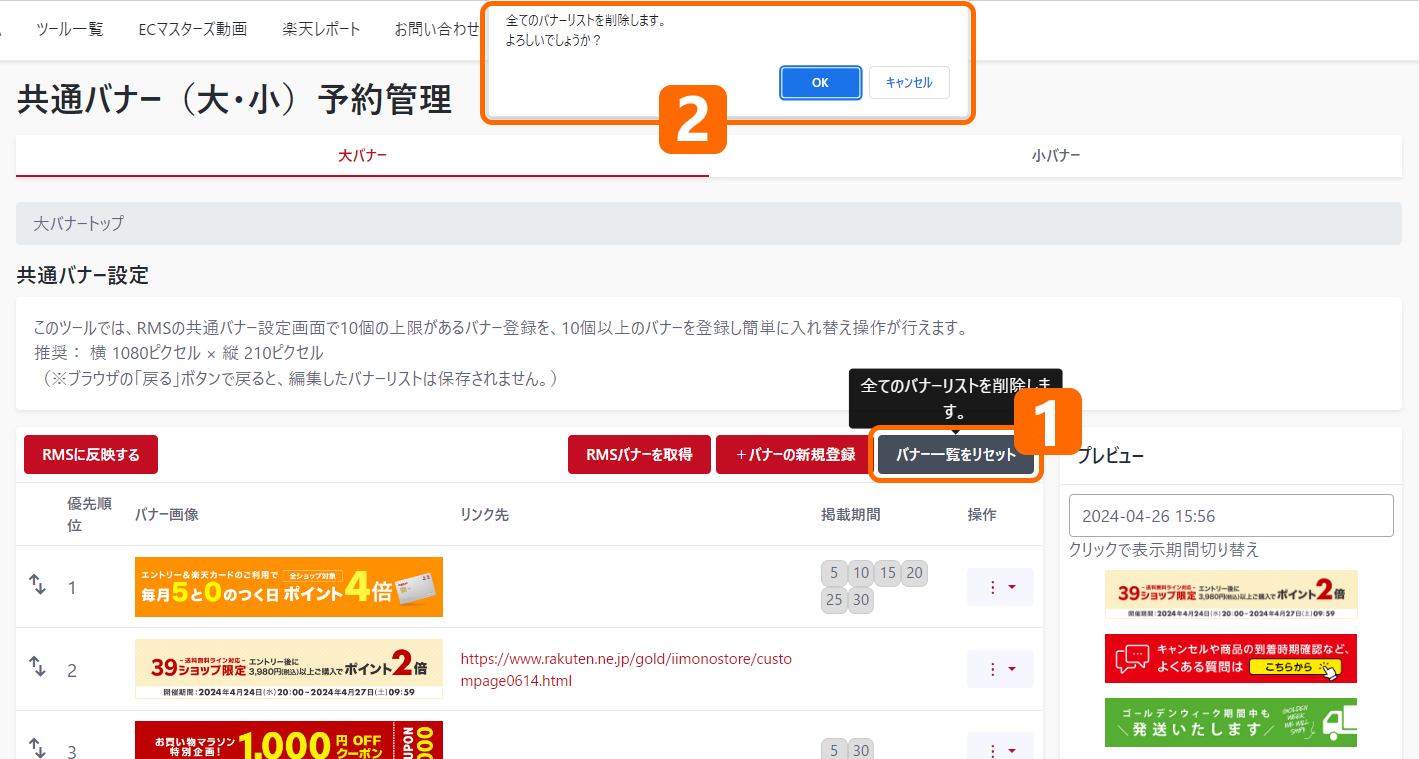Image resolution: width=1419 pixels, height=759 pixels.
Task: Click 1,000円OFFクーポン banner image in row 3
Action: point(289,740)
